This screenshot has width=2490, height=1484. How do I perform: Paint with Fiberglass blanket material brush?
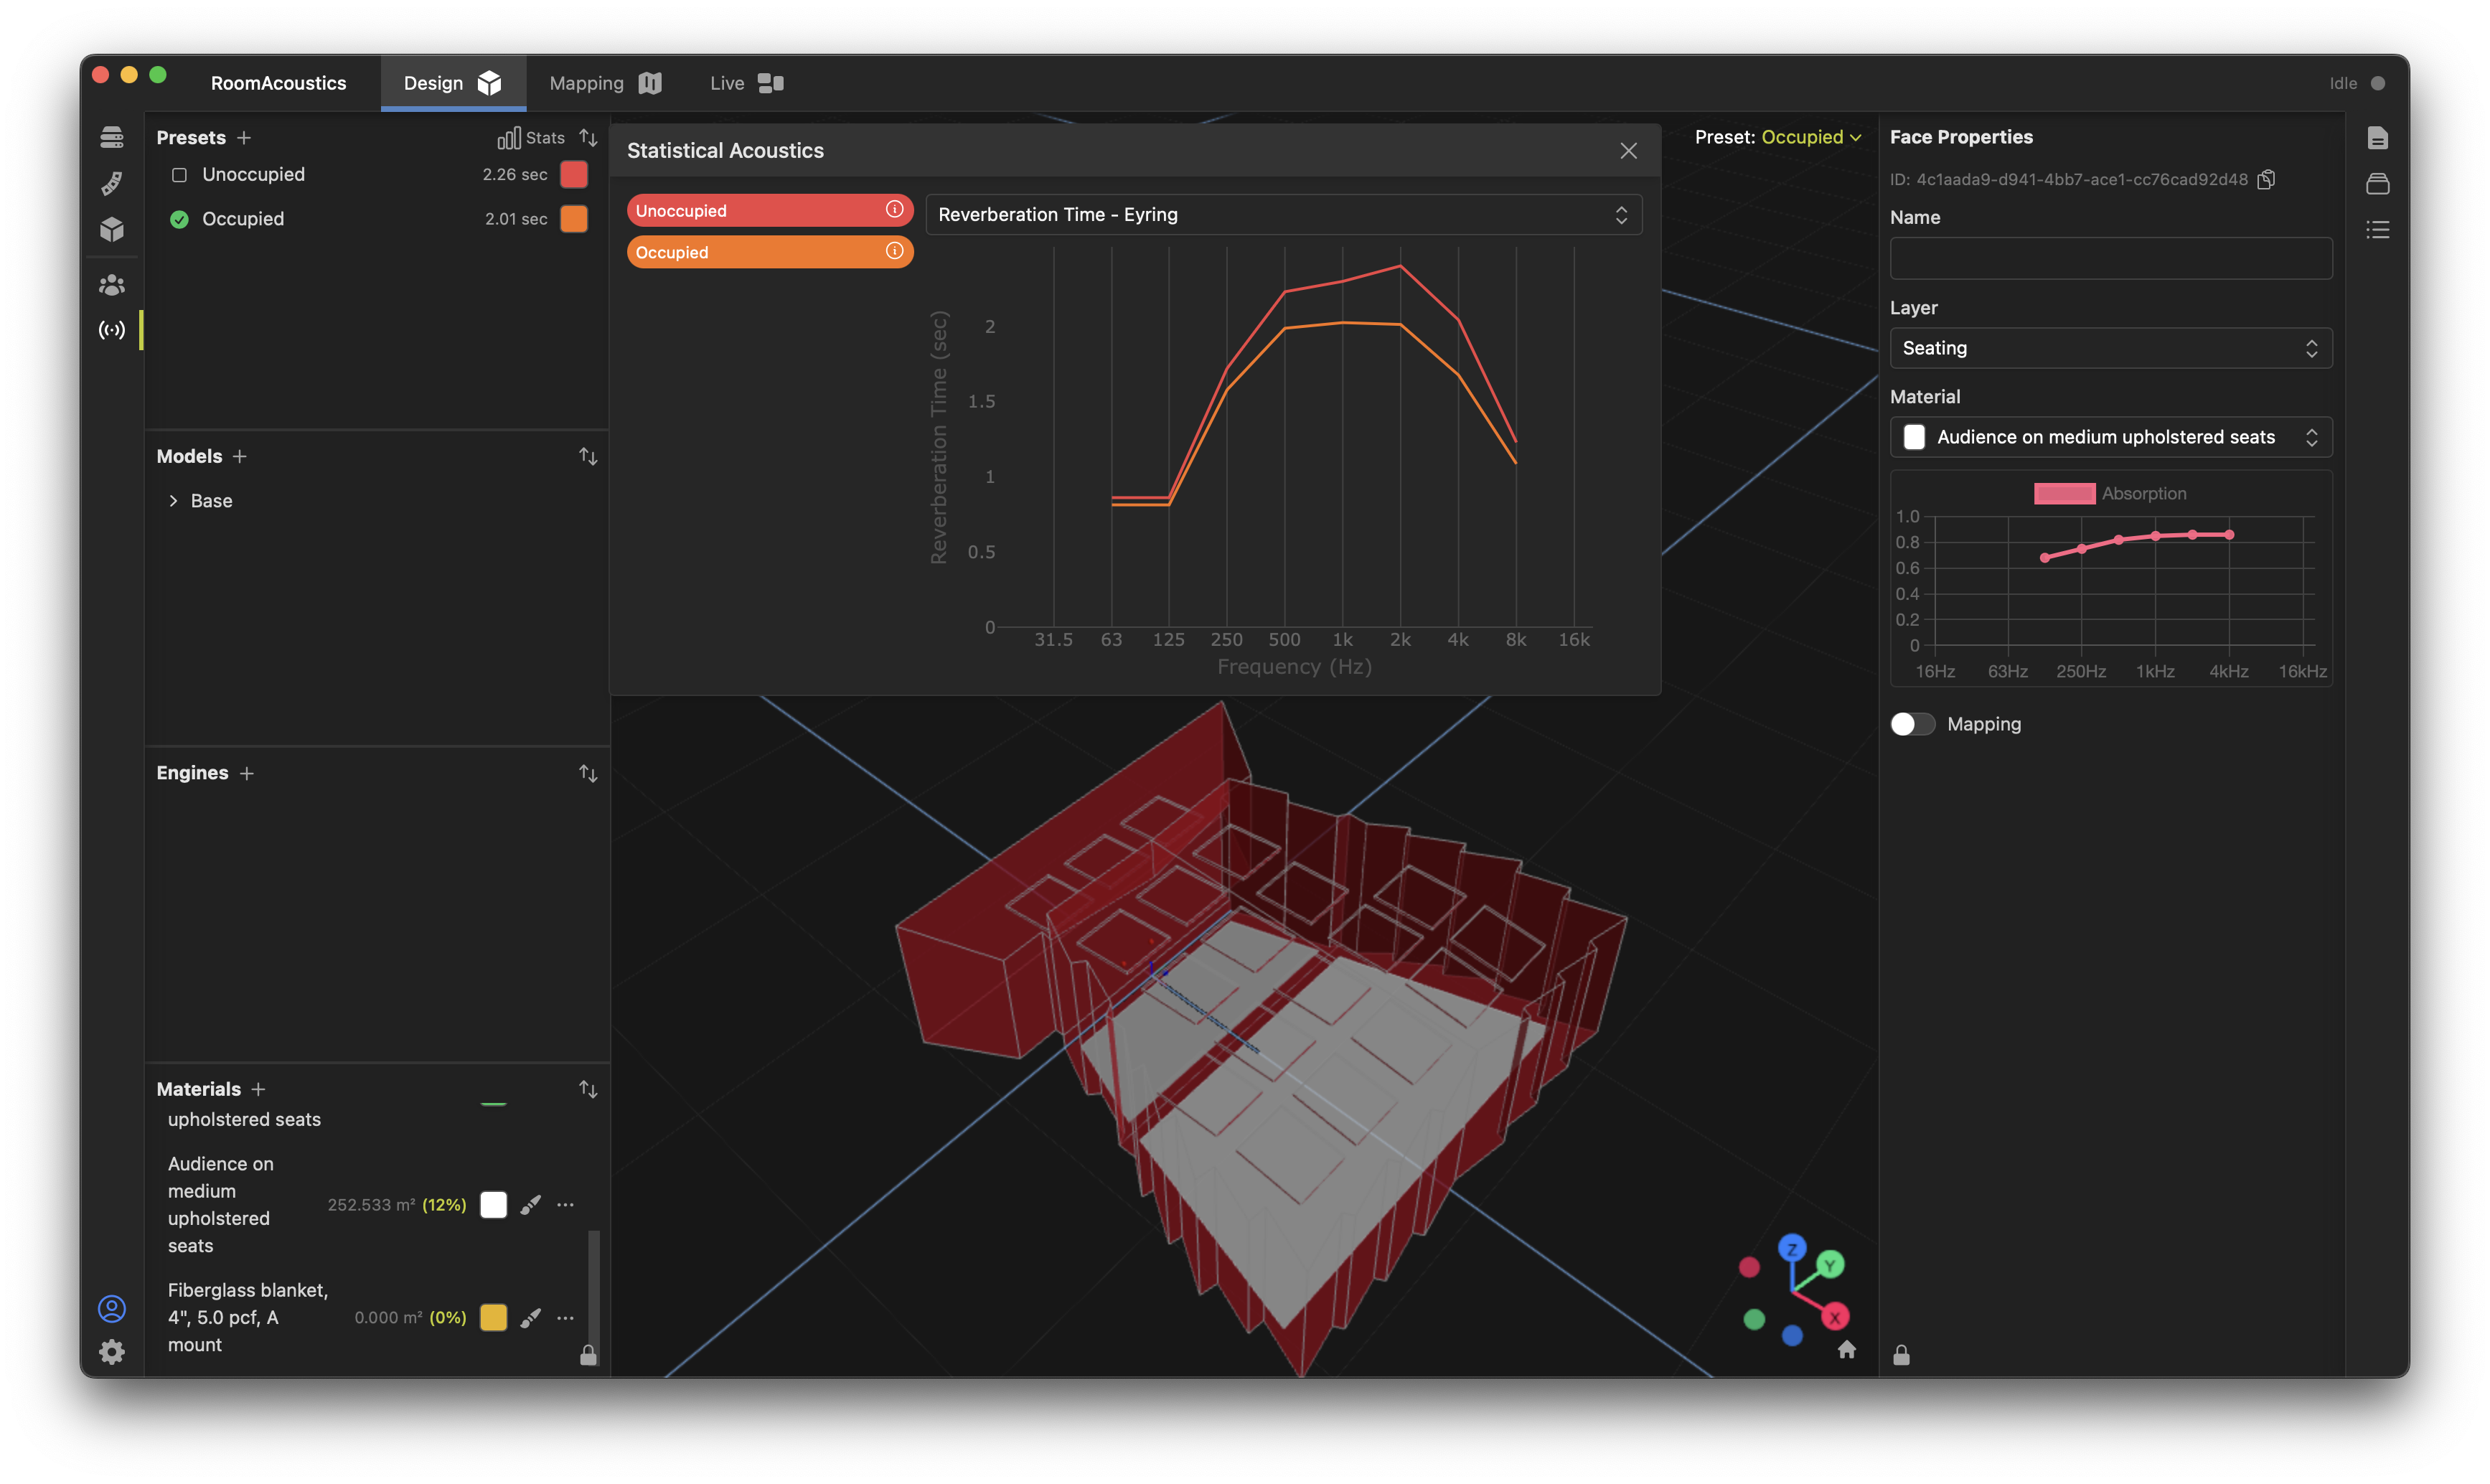pyautogui.click(x=531, y=1317)
